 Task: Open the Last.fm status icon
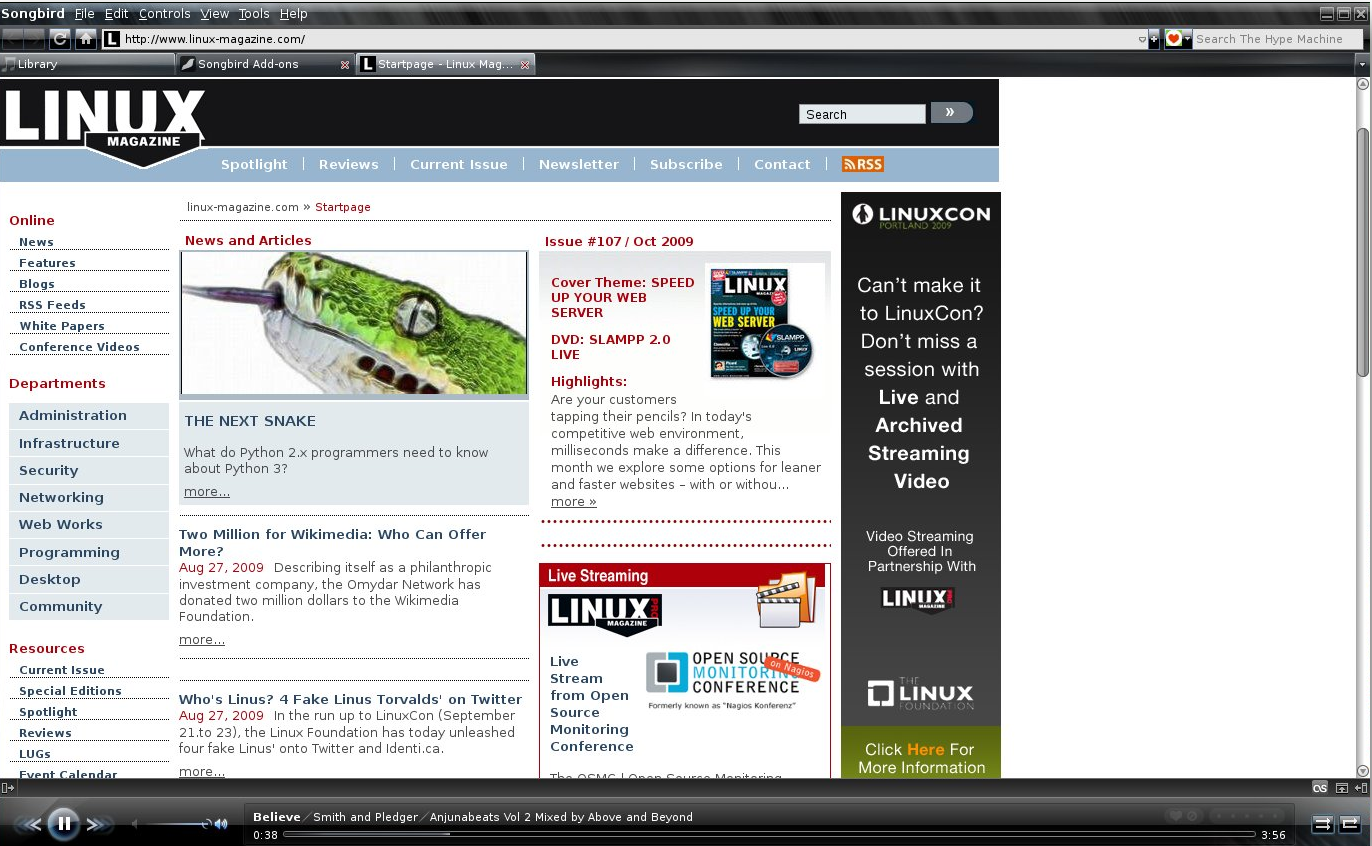click(1320, 788)
